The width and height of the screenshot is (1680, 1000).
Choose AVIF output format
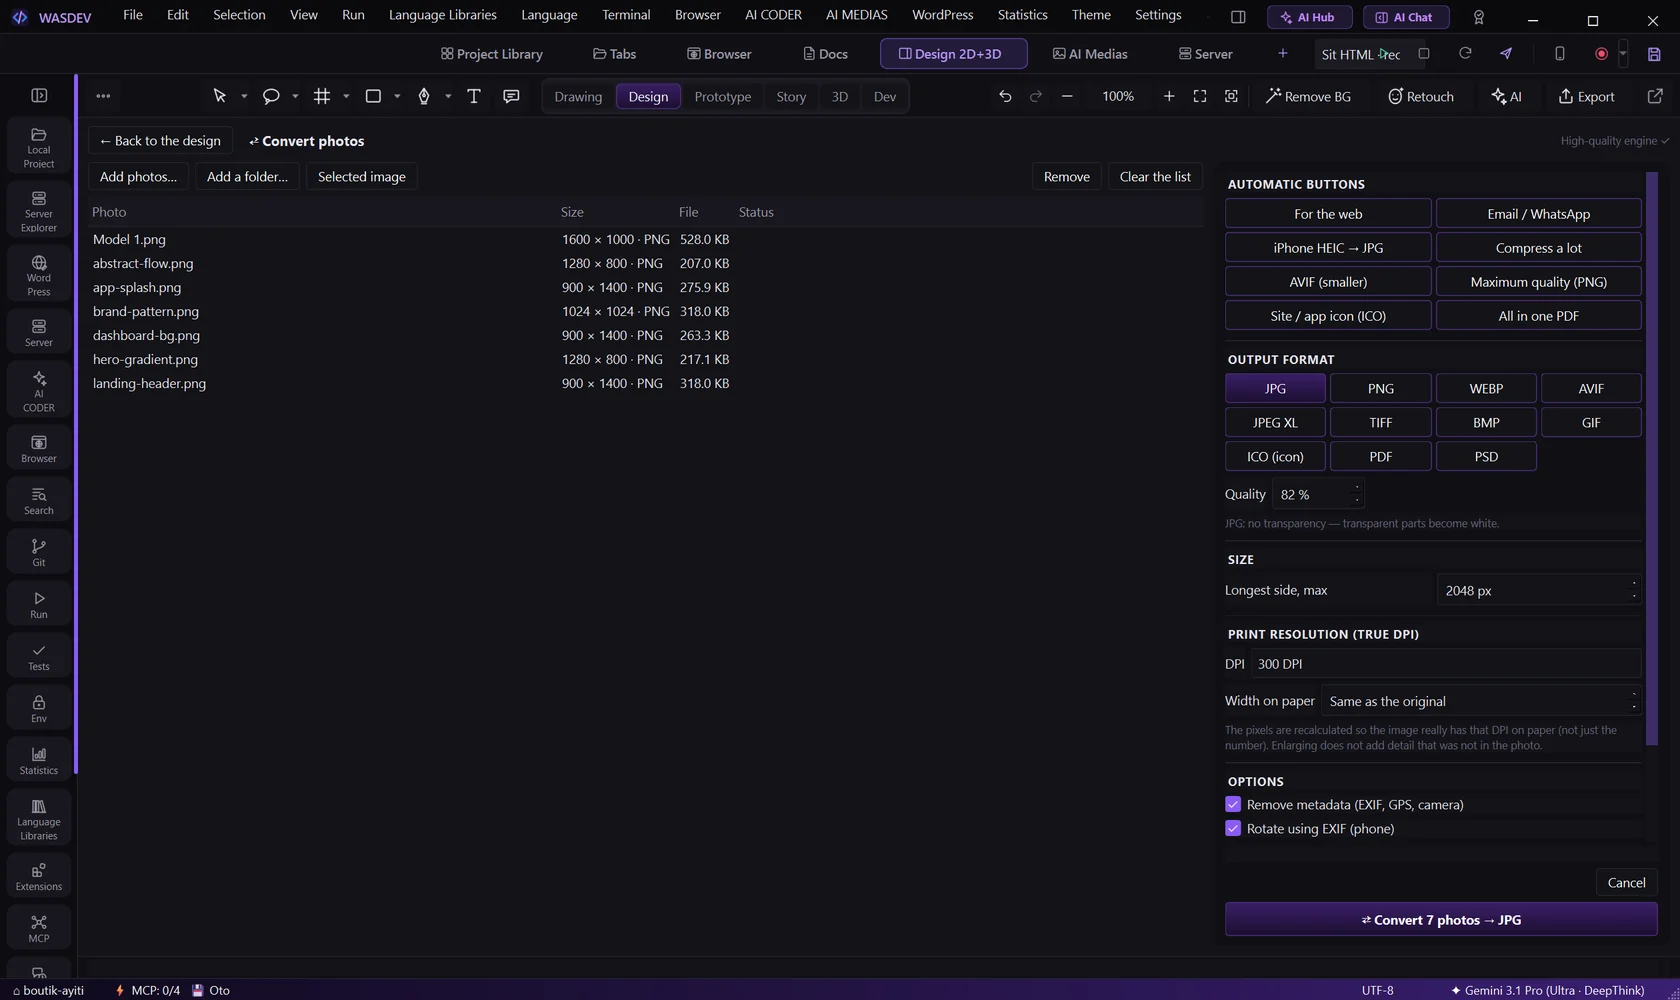point(1591,388)
